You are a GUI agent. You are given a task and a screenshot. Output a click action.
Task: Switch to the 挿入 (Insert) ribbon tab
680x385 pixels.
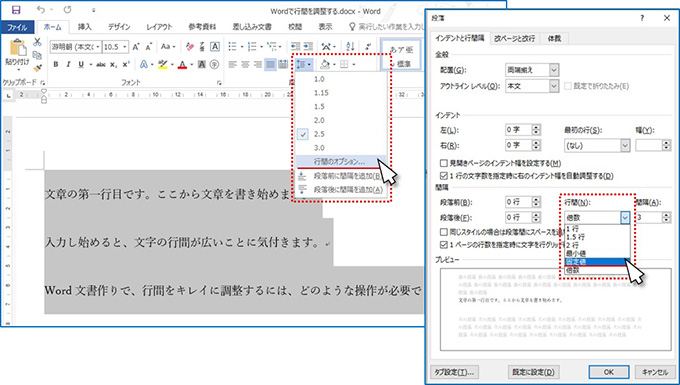[x=85, y=27]
